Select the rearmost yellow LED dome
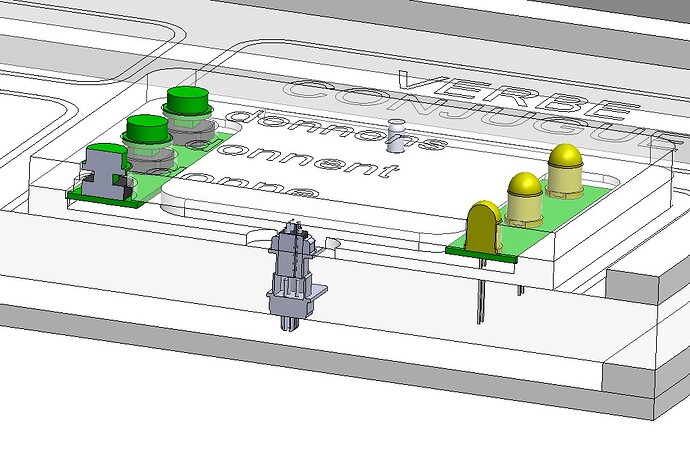Screen dimensions: 690x460 point(565,171)
